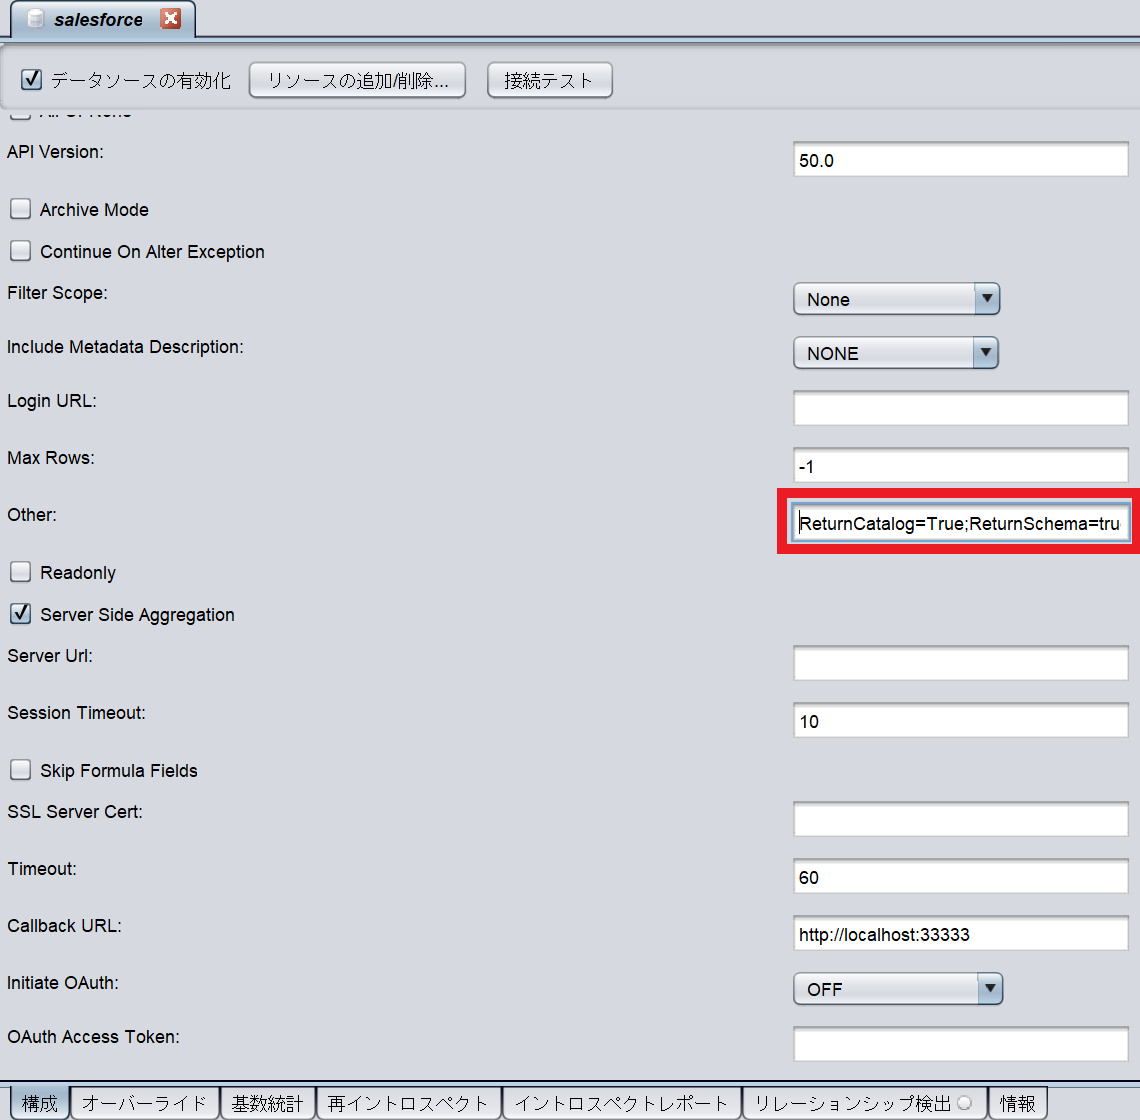The width and height of the screenshot is (1140, 1120).
Task: Close the salesforce tab
Action: point(171,18)
